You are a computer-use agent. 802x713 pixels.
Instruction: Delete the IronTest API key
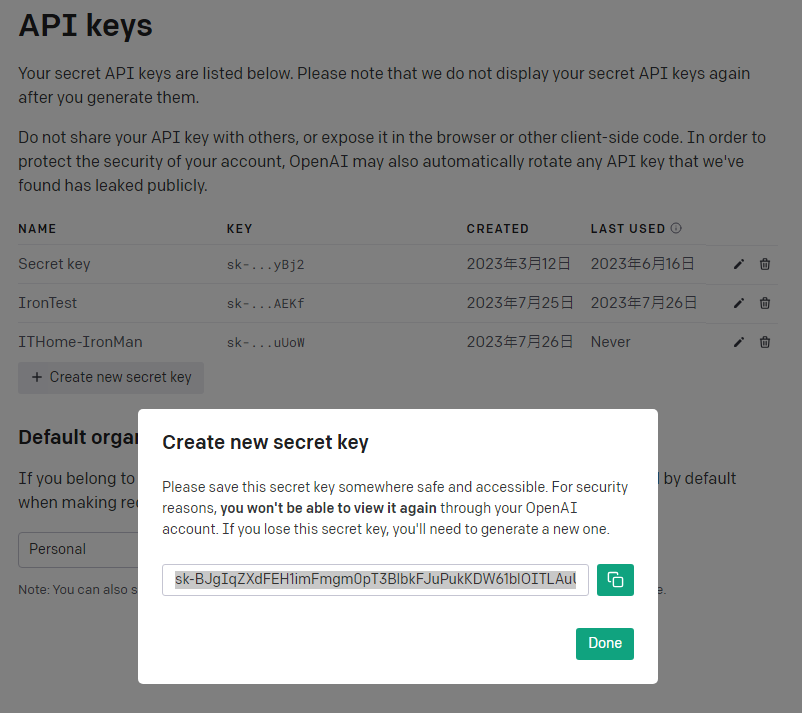pos(765,303)
